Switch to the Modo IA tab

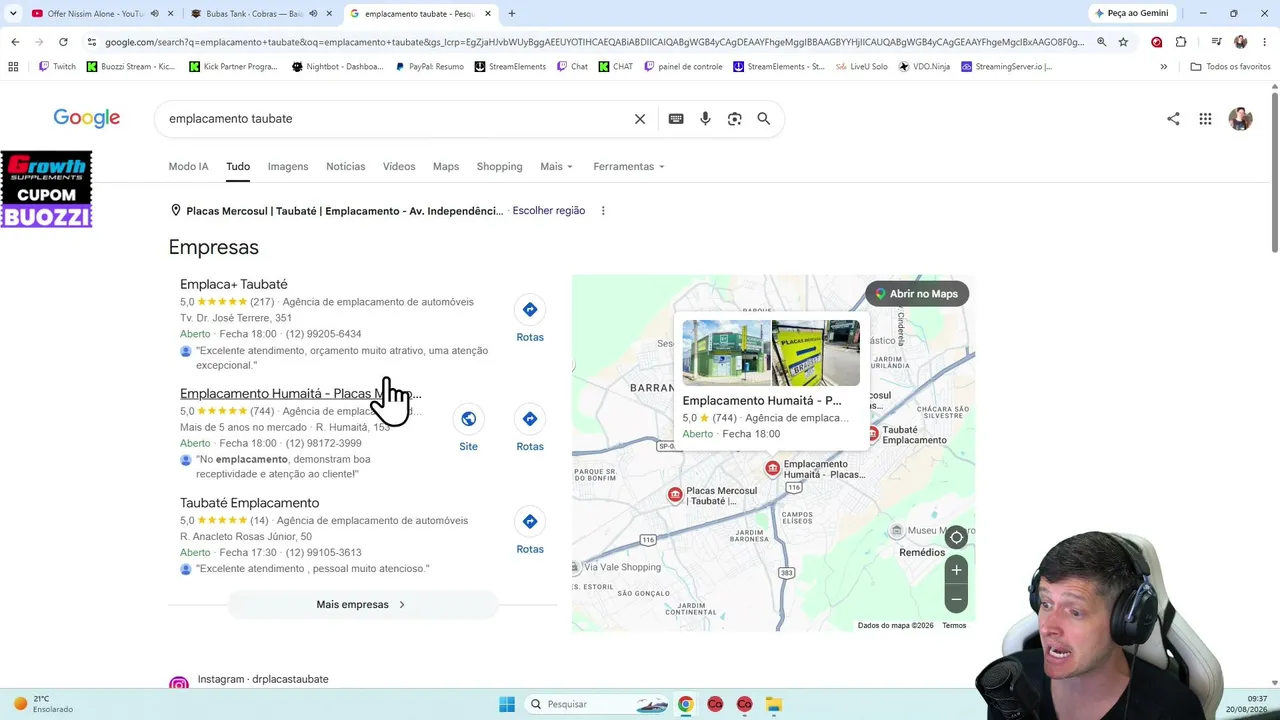[188, 167]
